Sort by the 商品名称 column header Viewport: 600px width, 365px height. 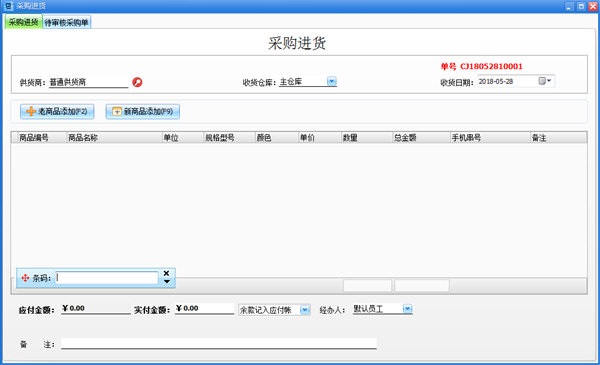[x=114, y=138]
